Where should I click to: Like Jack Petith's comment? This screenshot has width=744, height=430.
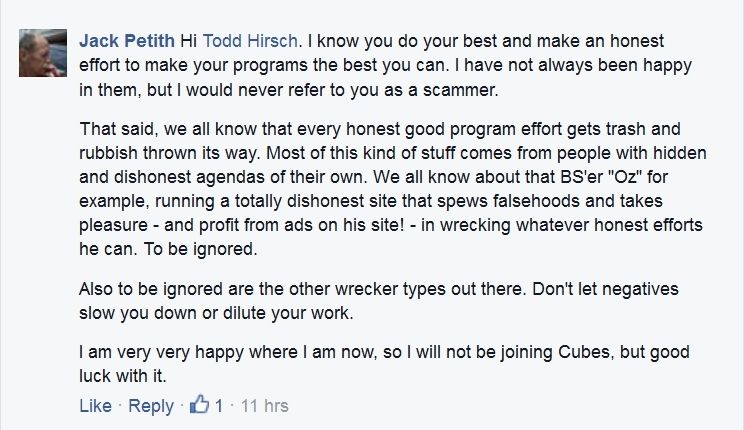point(95,406)
